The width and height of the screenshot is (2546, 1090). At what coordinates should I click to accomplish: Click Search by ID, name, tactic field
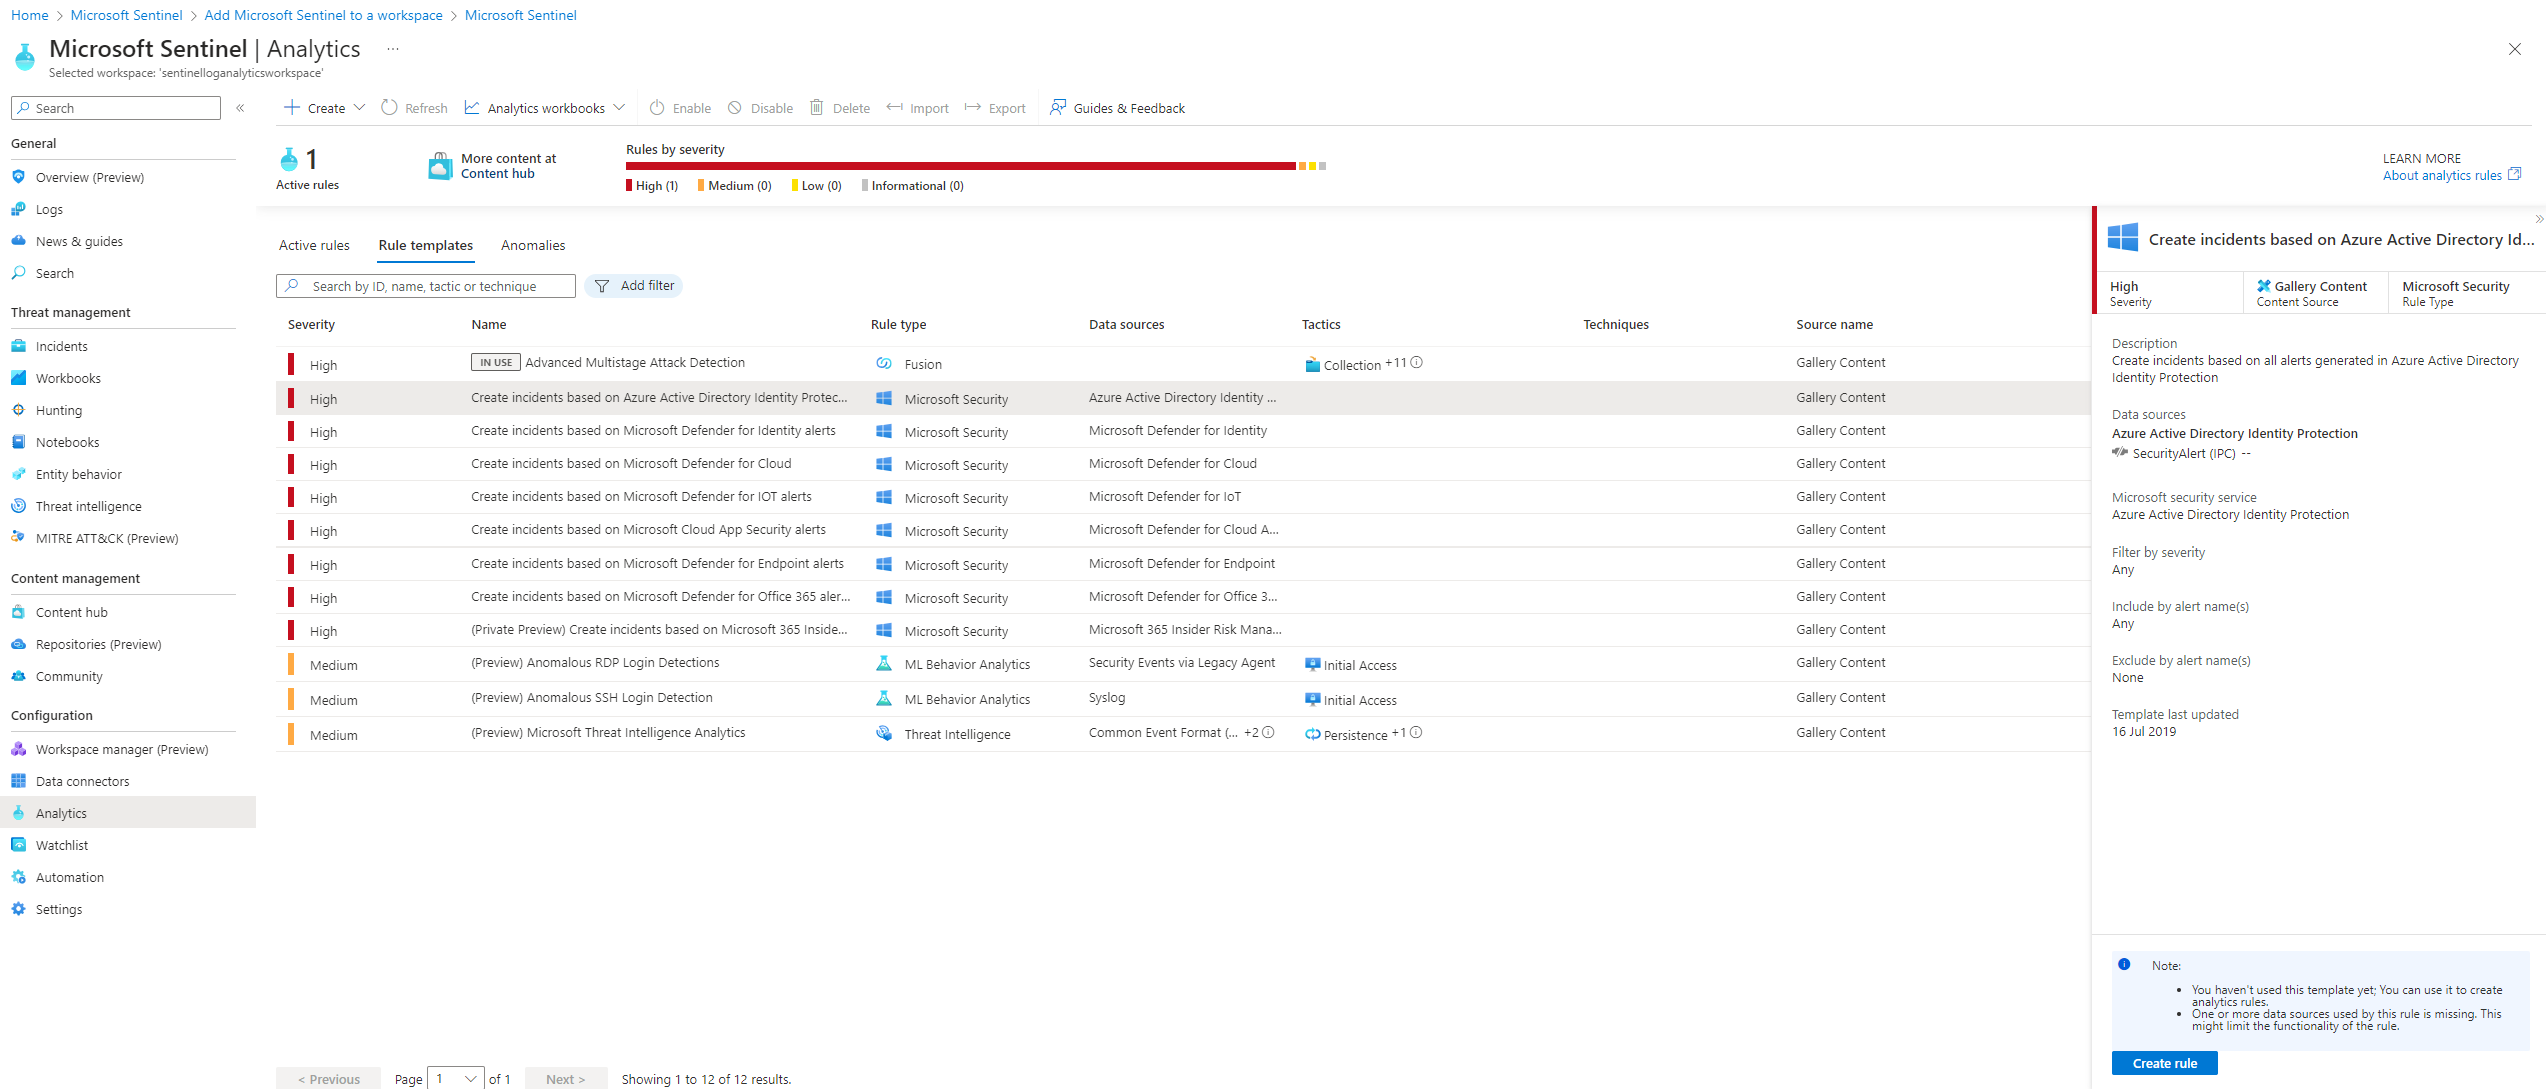426,286
